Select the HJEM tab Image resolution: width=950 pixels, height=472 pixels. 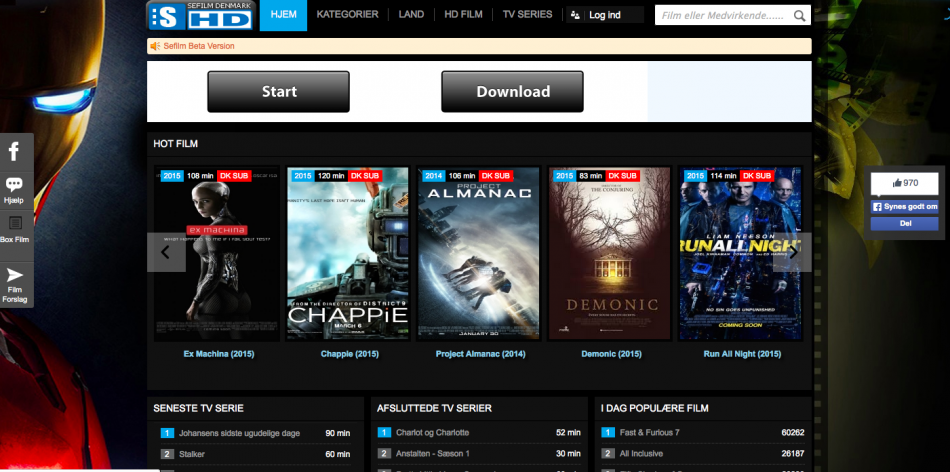[284, 15]
